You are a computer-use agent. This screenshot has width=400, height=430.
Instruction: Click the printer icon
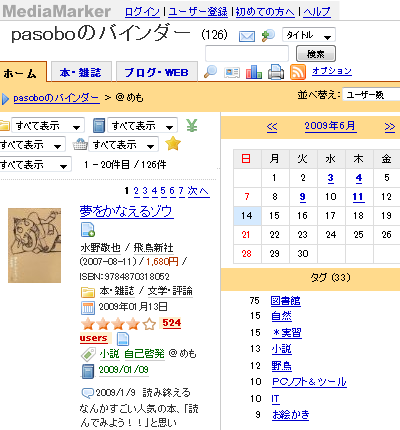[x=276, y=72]
